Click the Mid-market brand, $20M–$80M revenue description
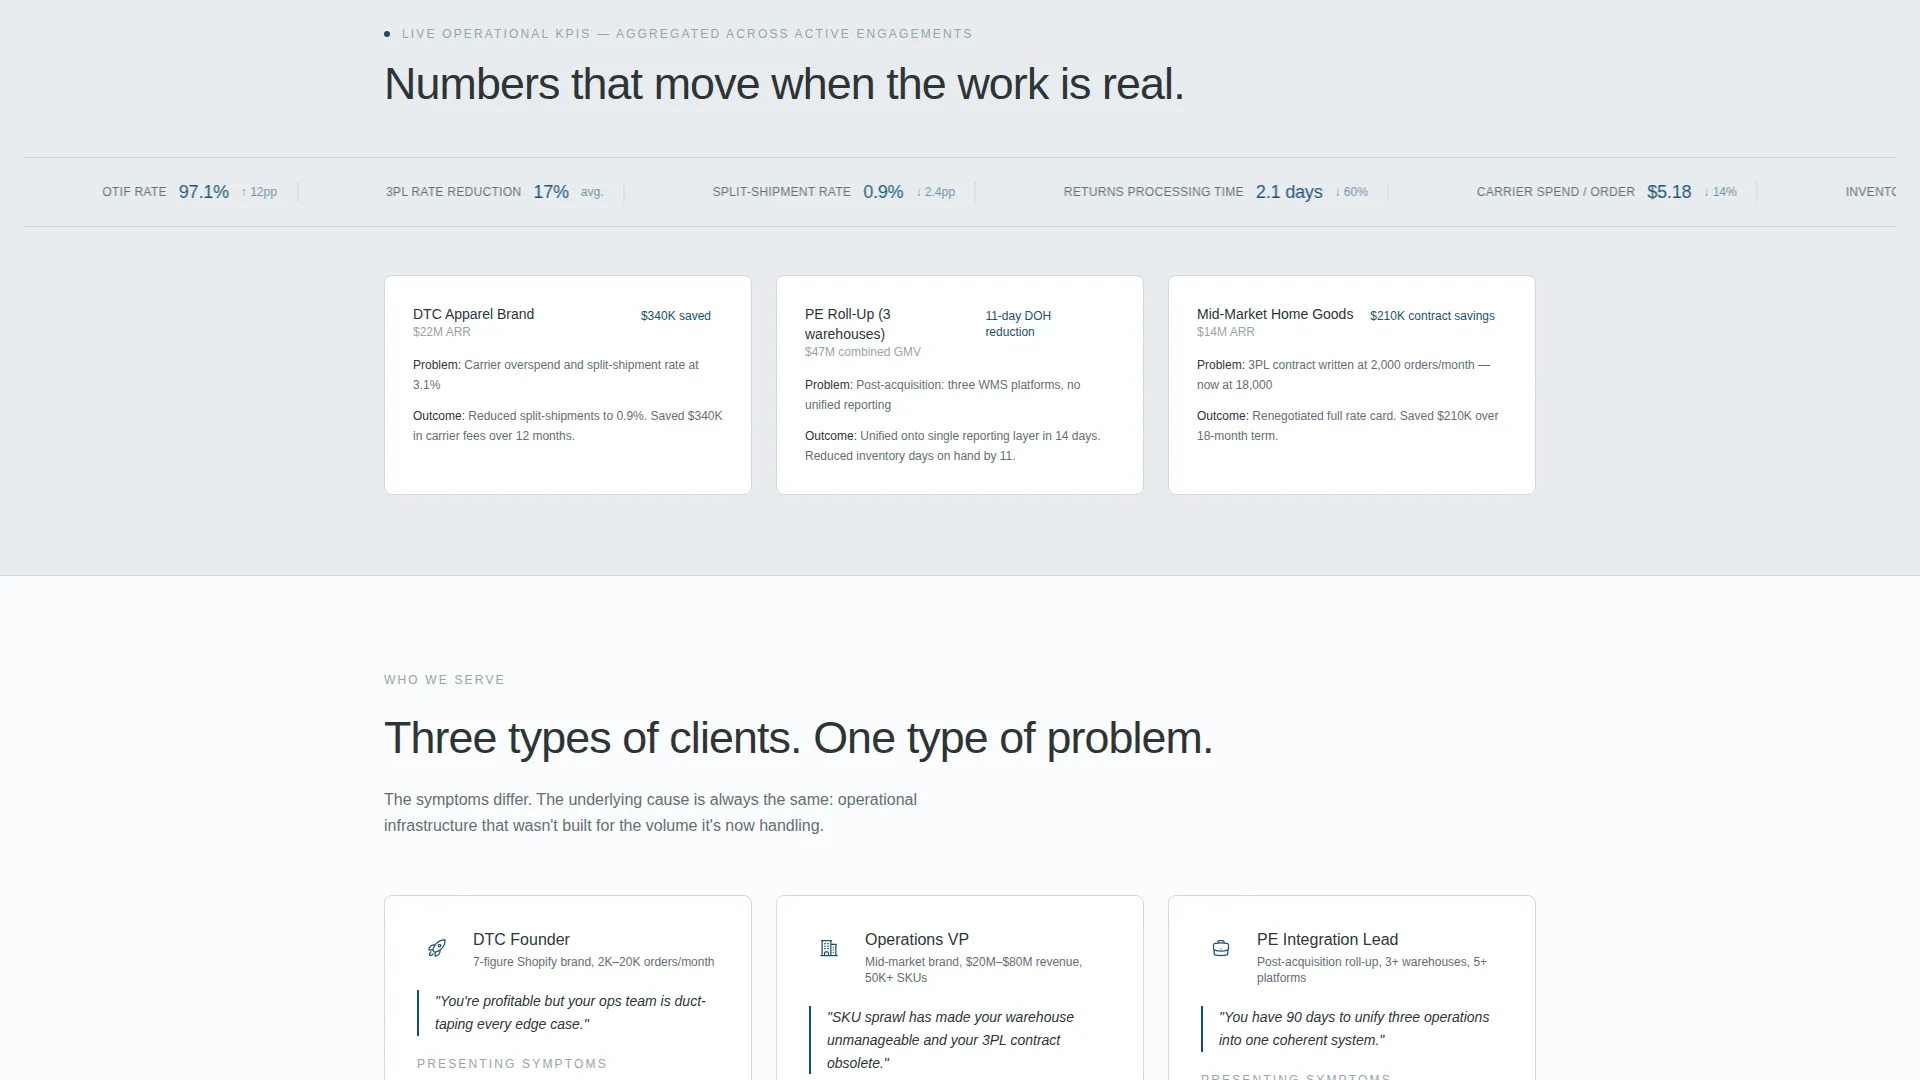1920x1080 pixels. click(x=973, y=970)
